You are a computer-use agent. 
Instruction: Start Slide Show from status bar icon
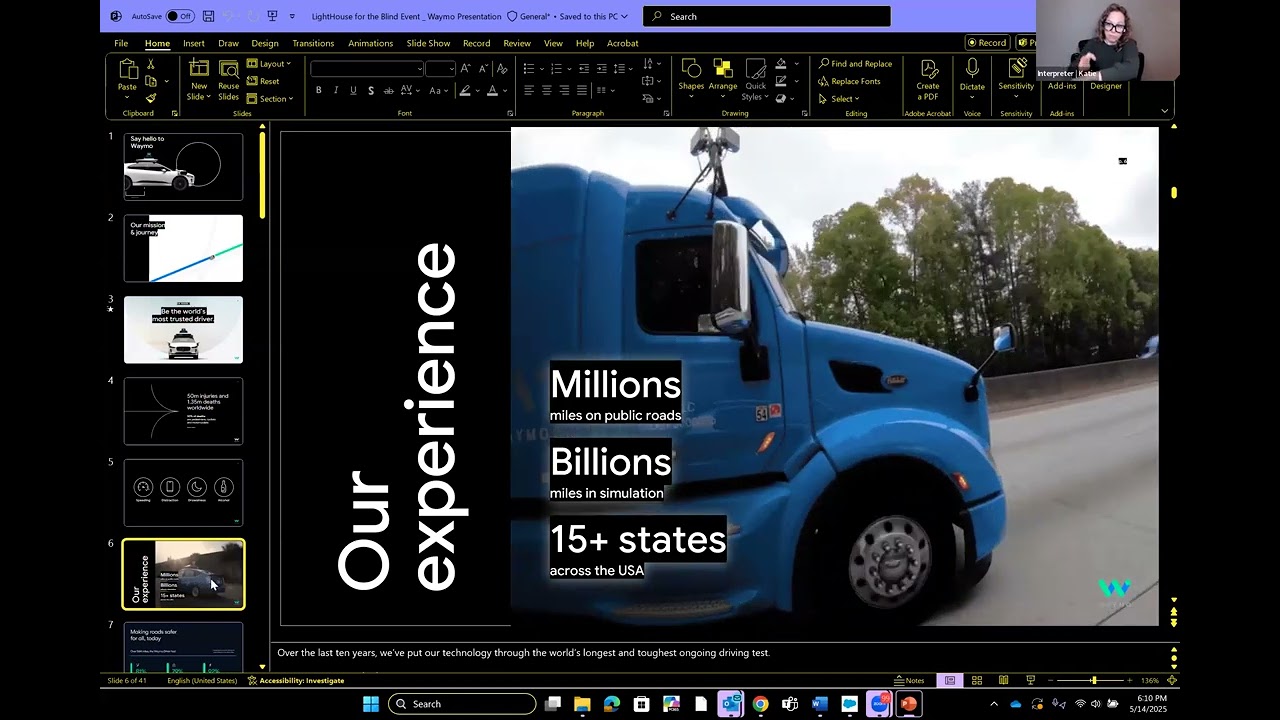click(x=1030, y=680)
